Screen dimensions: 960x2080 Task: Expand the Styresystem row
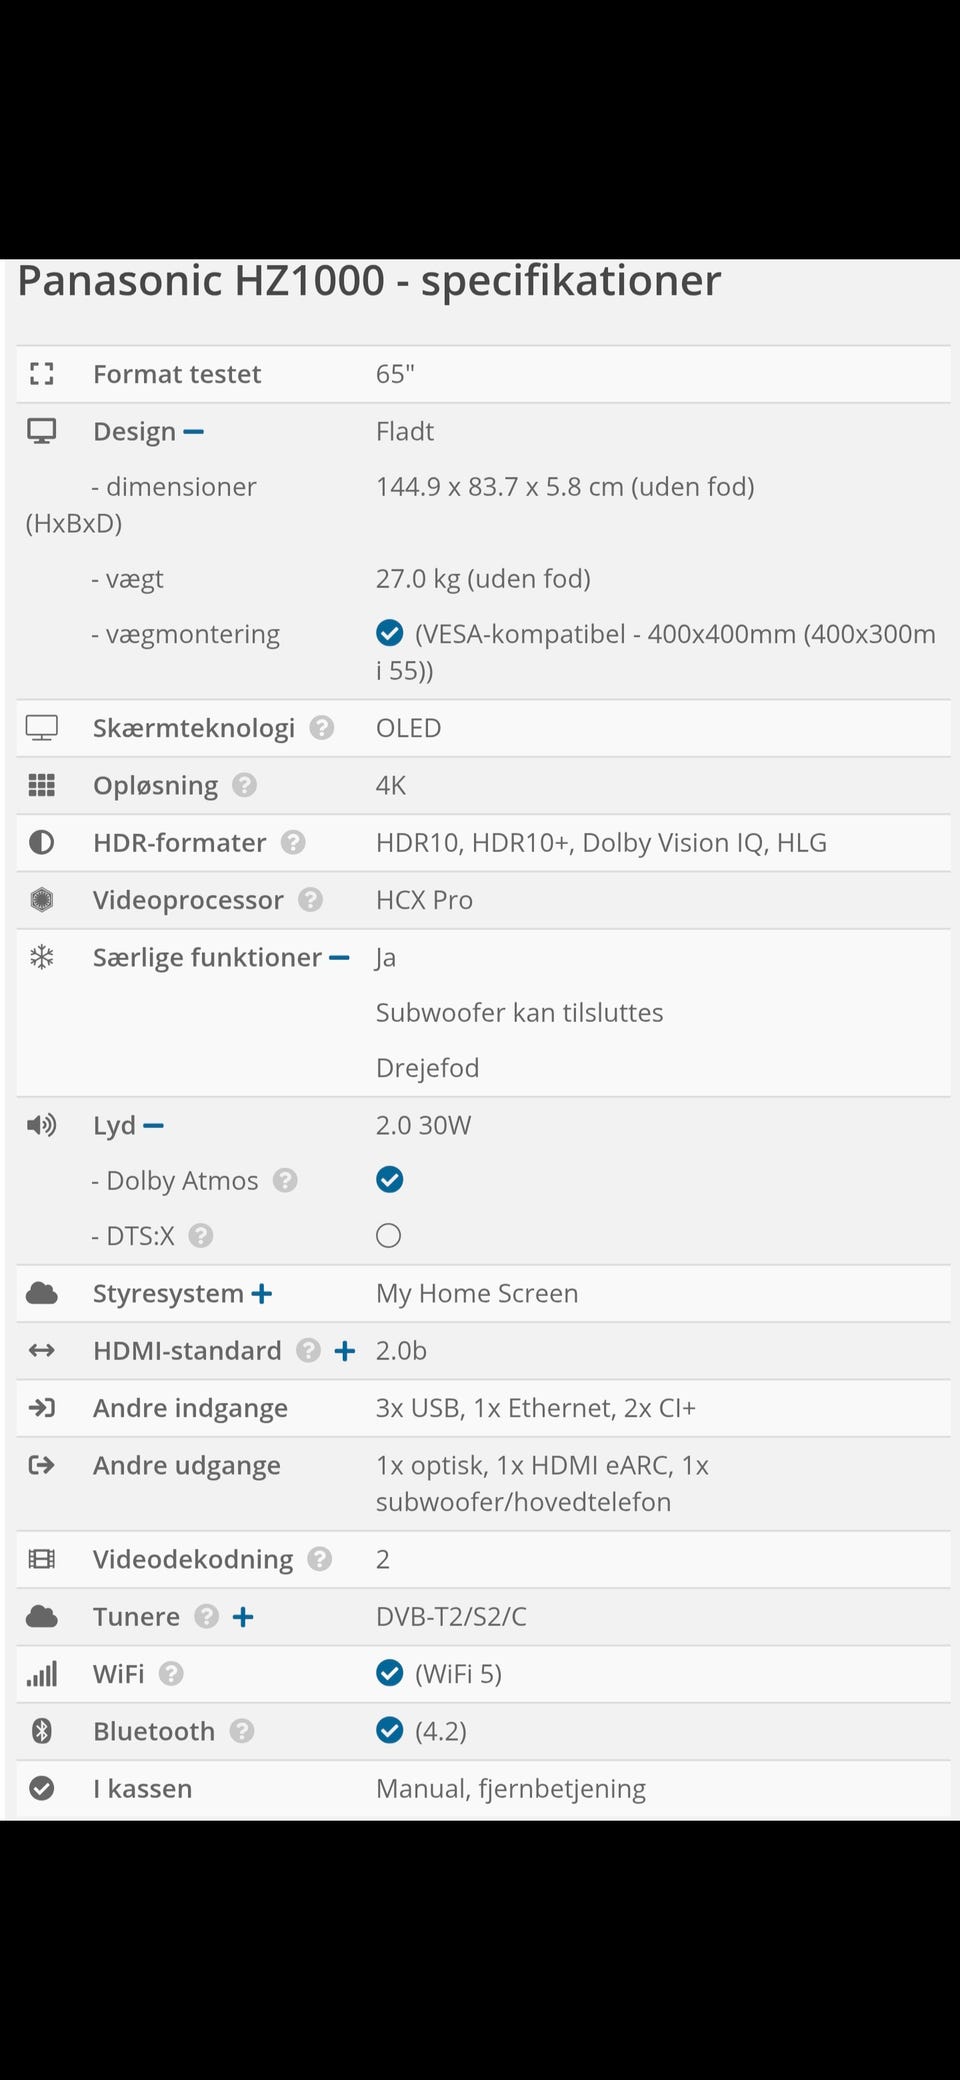[262, 1294]
